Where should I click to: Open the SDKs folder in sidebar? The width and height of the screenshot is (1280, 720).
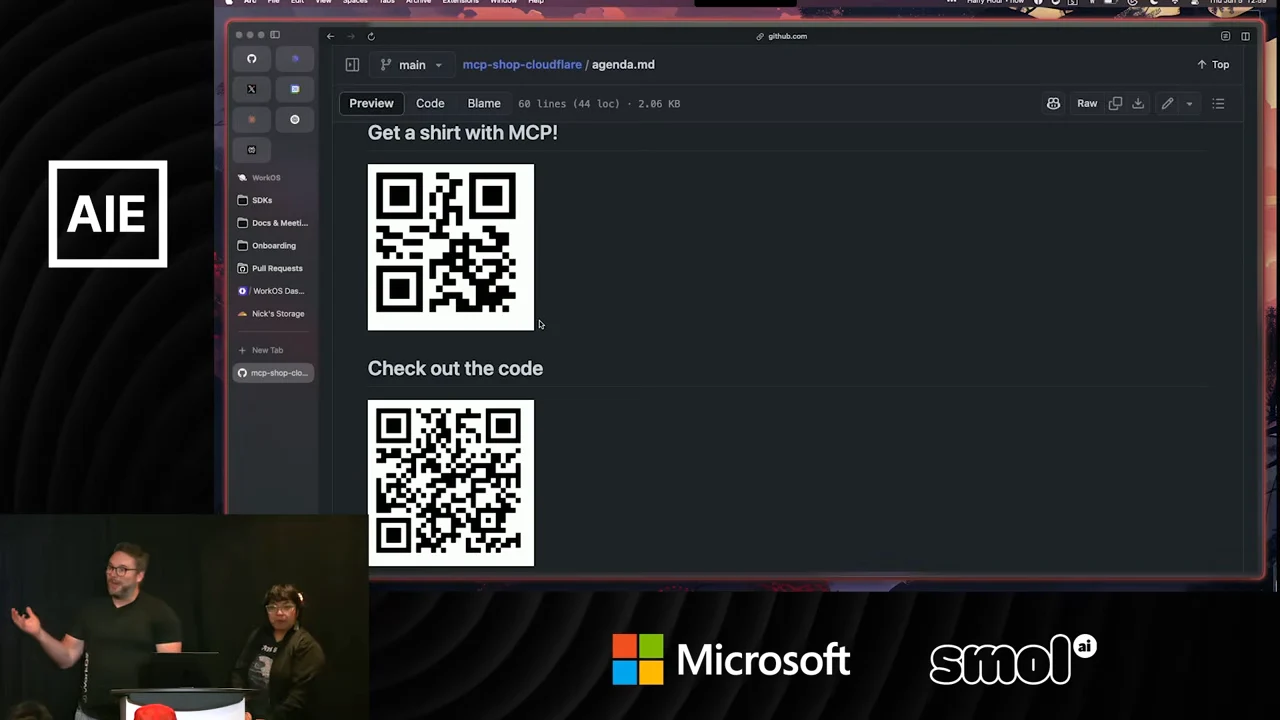pos(273,200)
